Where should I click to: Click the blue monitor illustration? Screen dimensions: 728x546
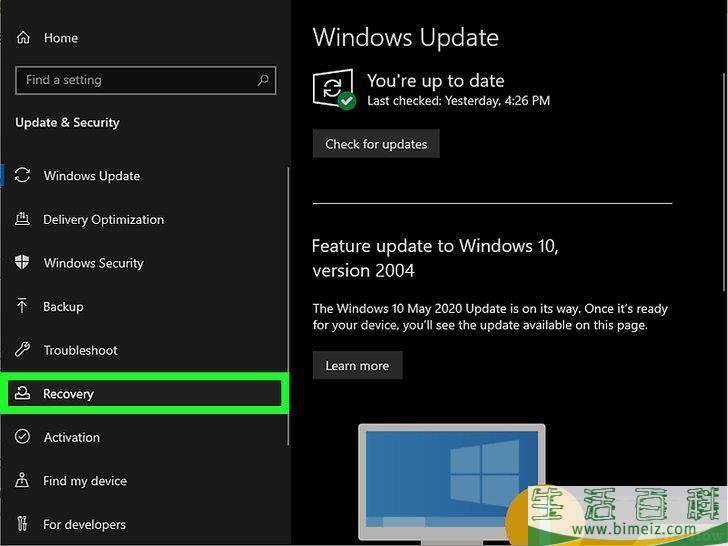[x=452, y=475]
